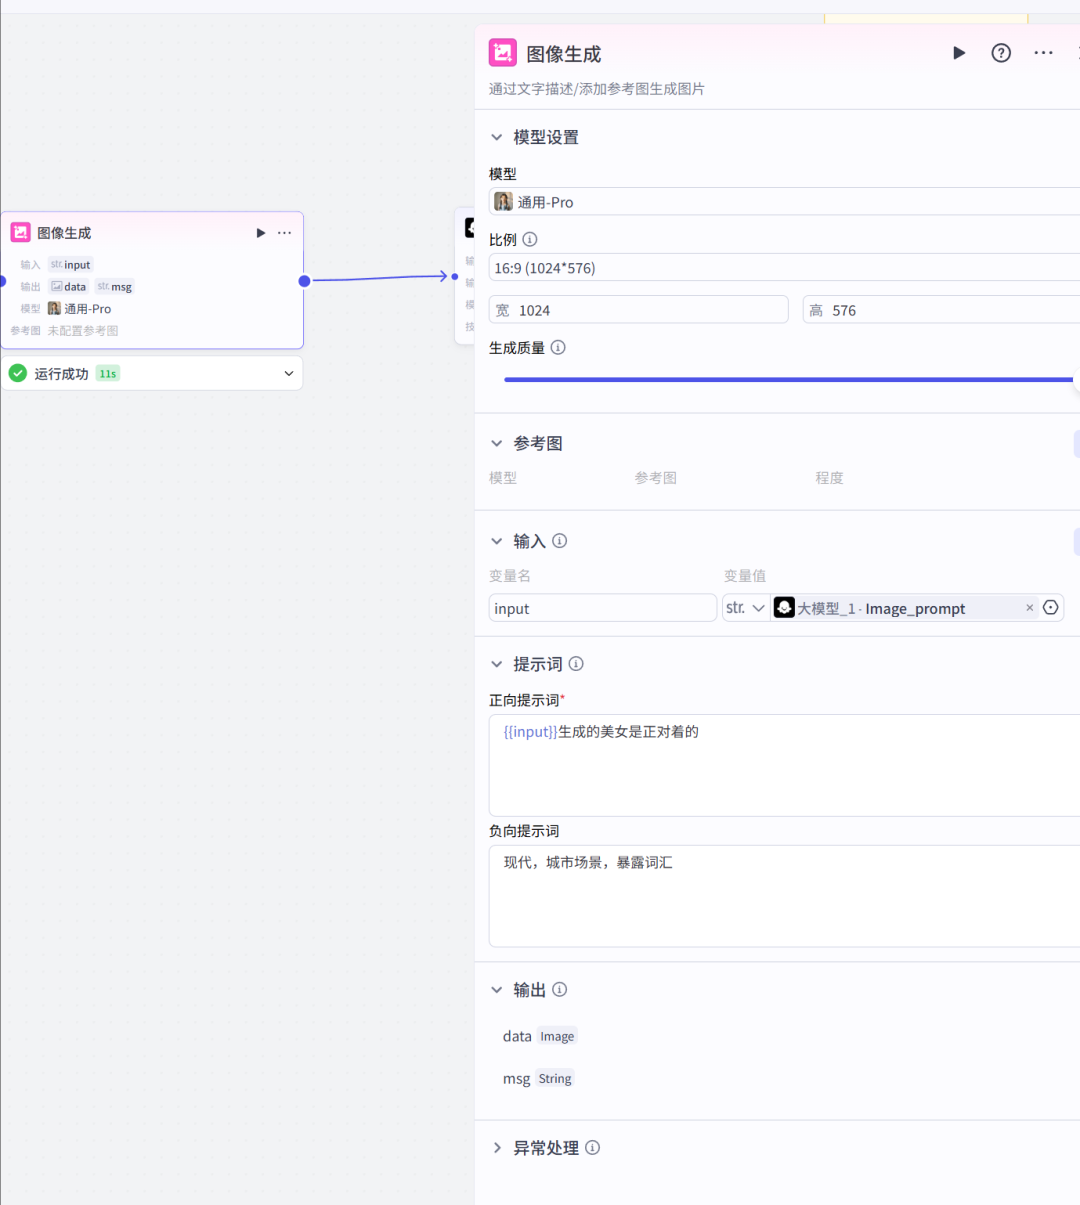Collapse the 参考图 section
The height and width of the screenshot is (1205, 1080).
click(x=497, y=443)
